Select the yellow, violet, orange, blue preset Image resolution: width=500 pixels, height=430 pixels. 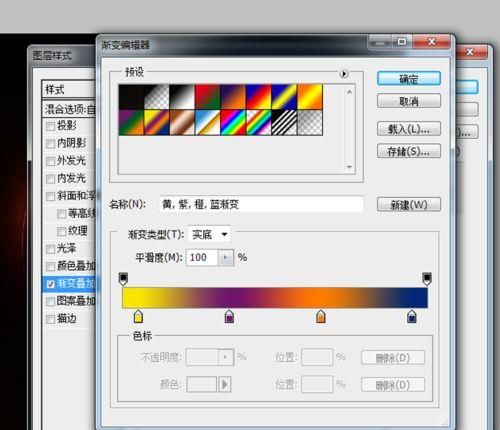pyautogui.click(x=157, y=122)
